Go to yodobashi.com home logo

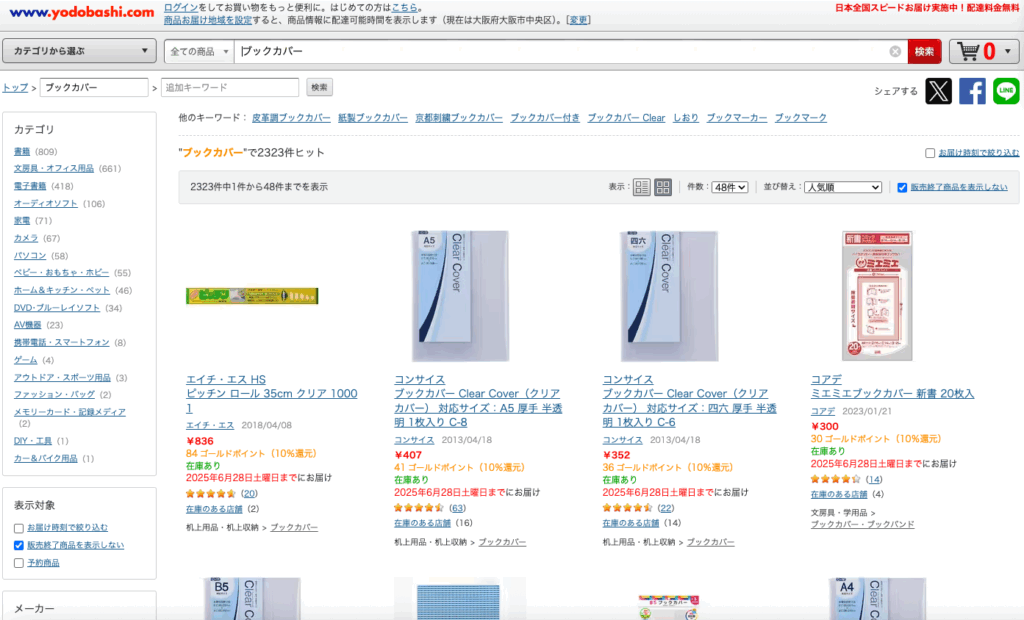(x=82, y=12)
